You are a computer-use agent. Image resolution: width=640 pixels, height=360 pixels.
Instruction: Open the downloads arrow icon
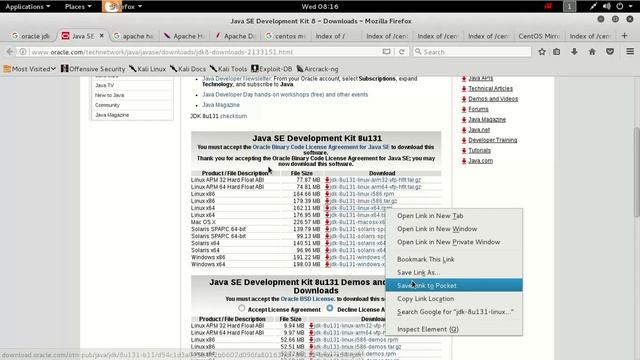(574, 52)
